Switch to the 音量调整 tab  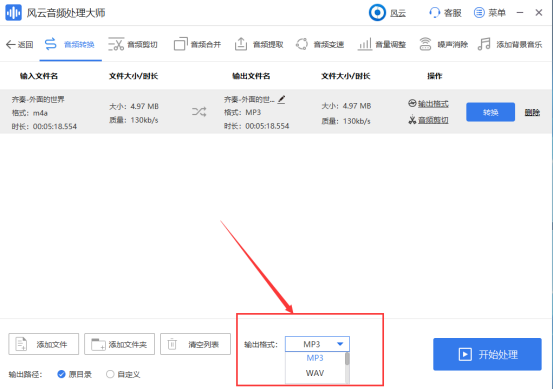click(x=382, y=45)
